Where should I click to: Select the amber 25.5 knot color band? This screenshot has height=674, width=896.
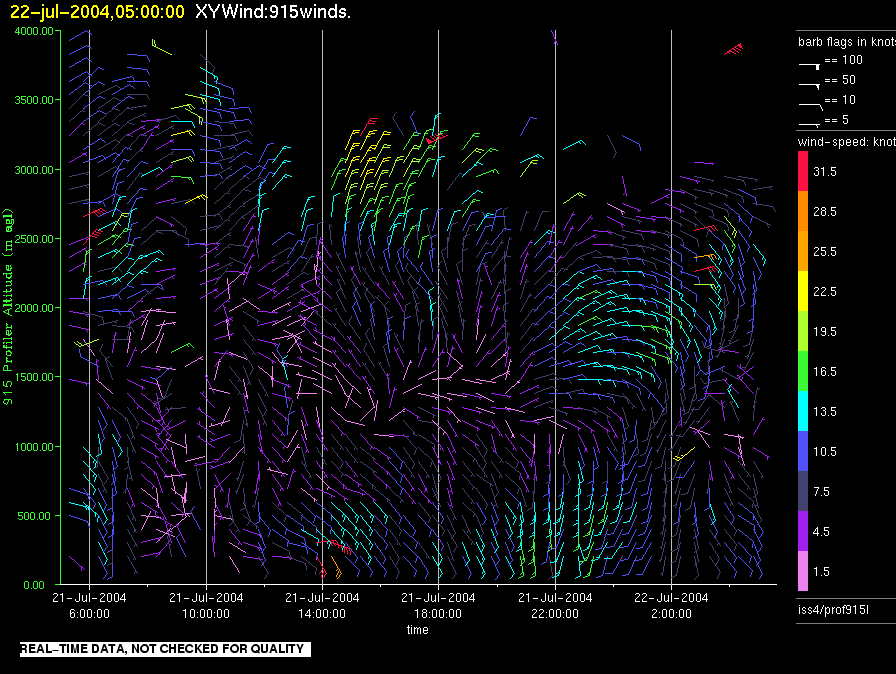click(x=803, y=251)
